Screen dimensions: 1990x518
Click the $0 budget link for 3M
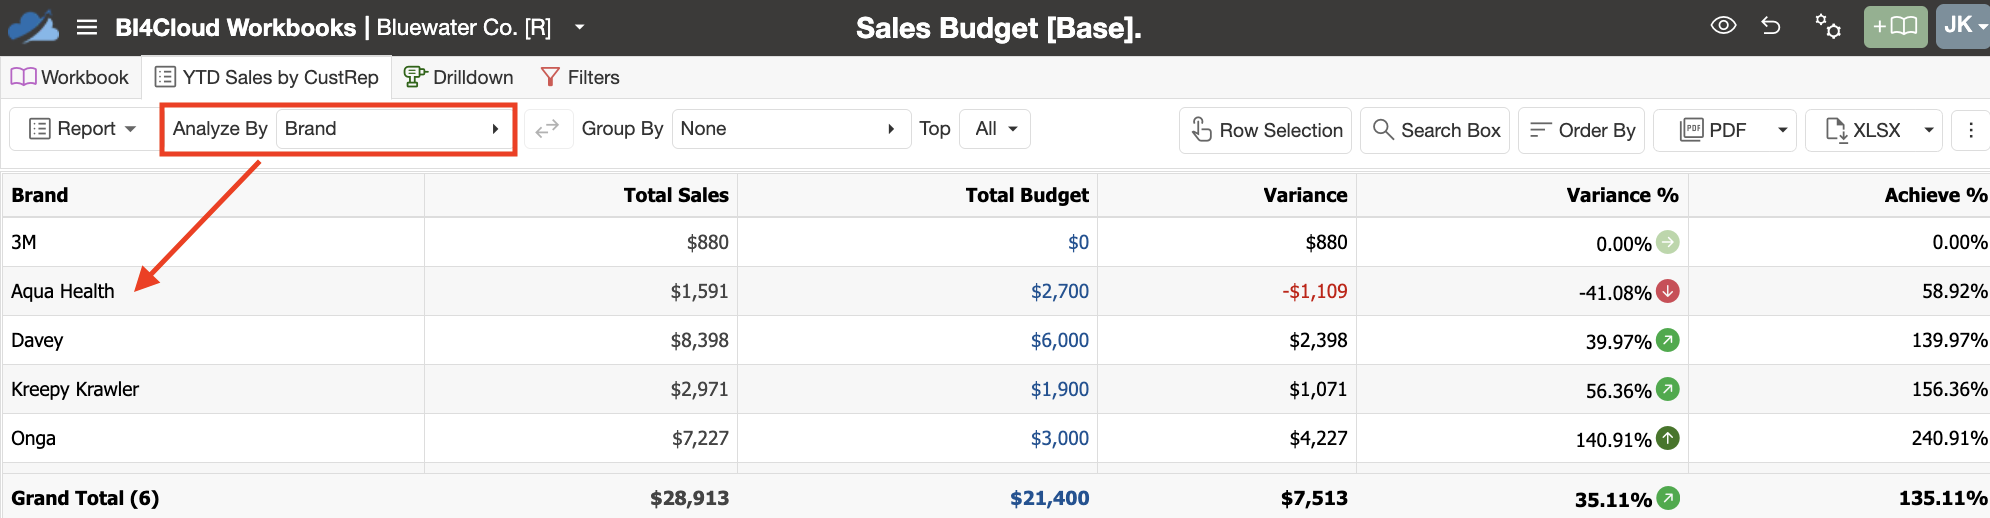pyautogui.click(x=1078, y=242)
